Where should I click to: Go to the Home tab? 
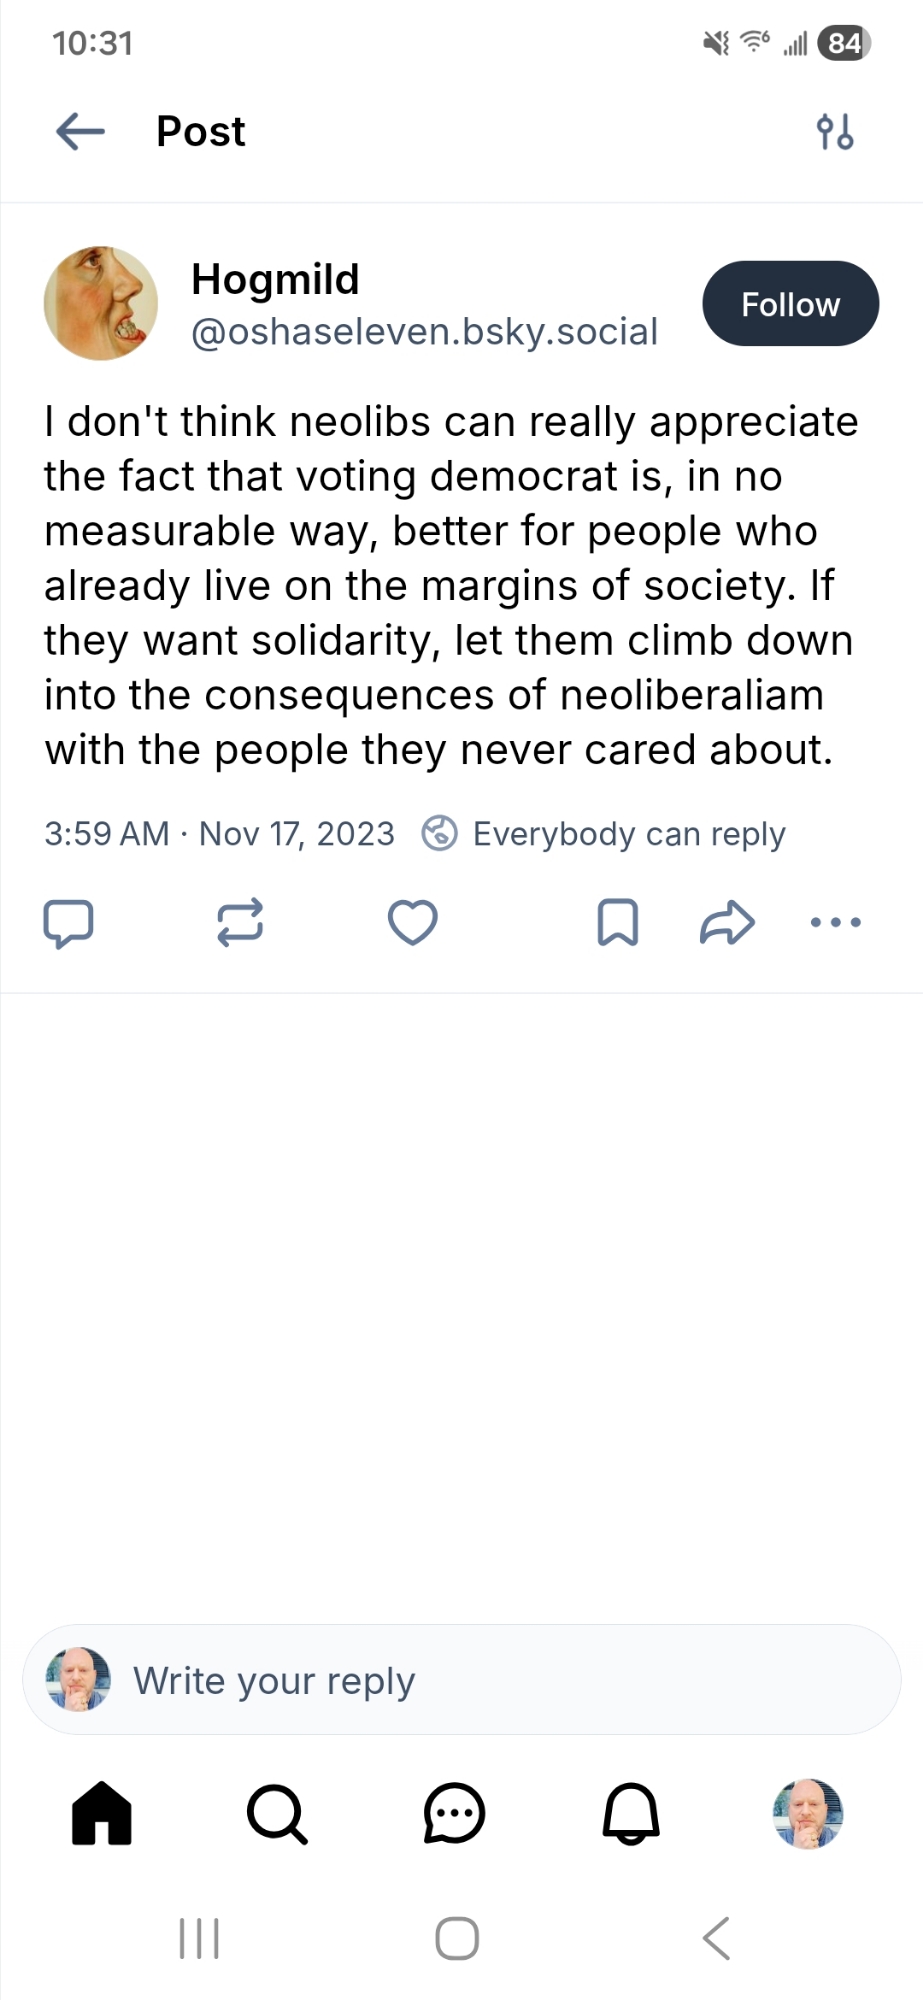tap(102, 1813)
